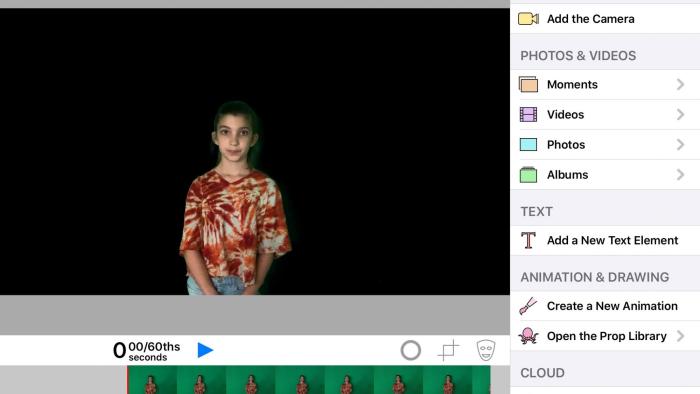Click the girl in the video preview

pos(235,199)
